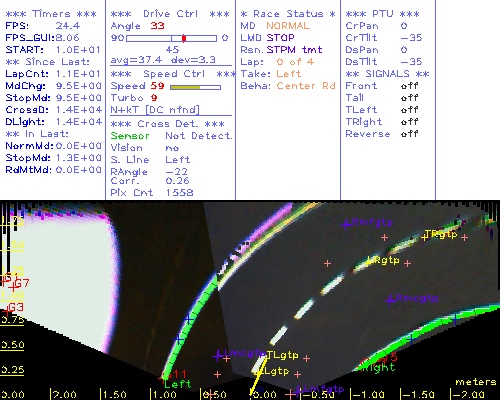Click the red marker on Angle slider

coord(184,38)
